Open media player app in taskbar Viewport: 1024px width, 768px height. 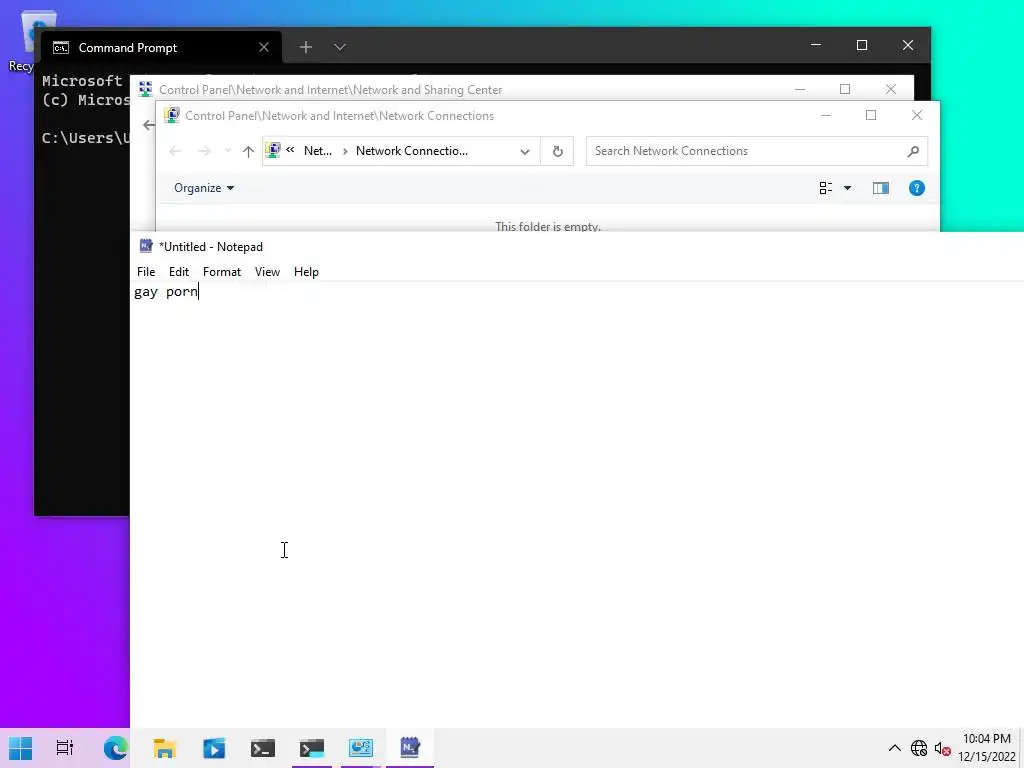coord(214,748)
